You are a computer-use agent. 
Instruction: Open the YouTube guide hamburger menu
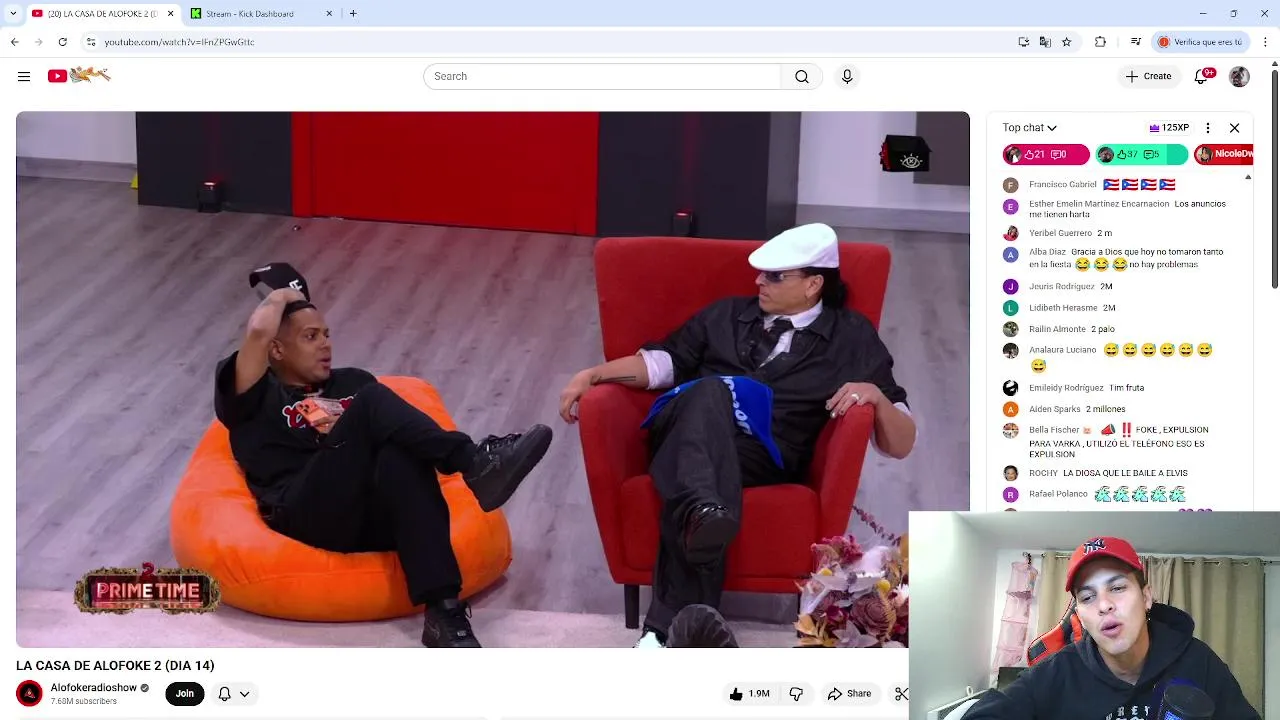[x=24, y=76]
